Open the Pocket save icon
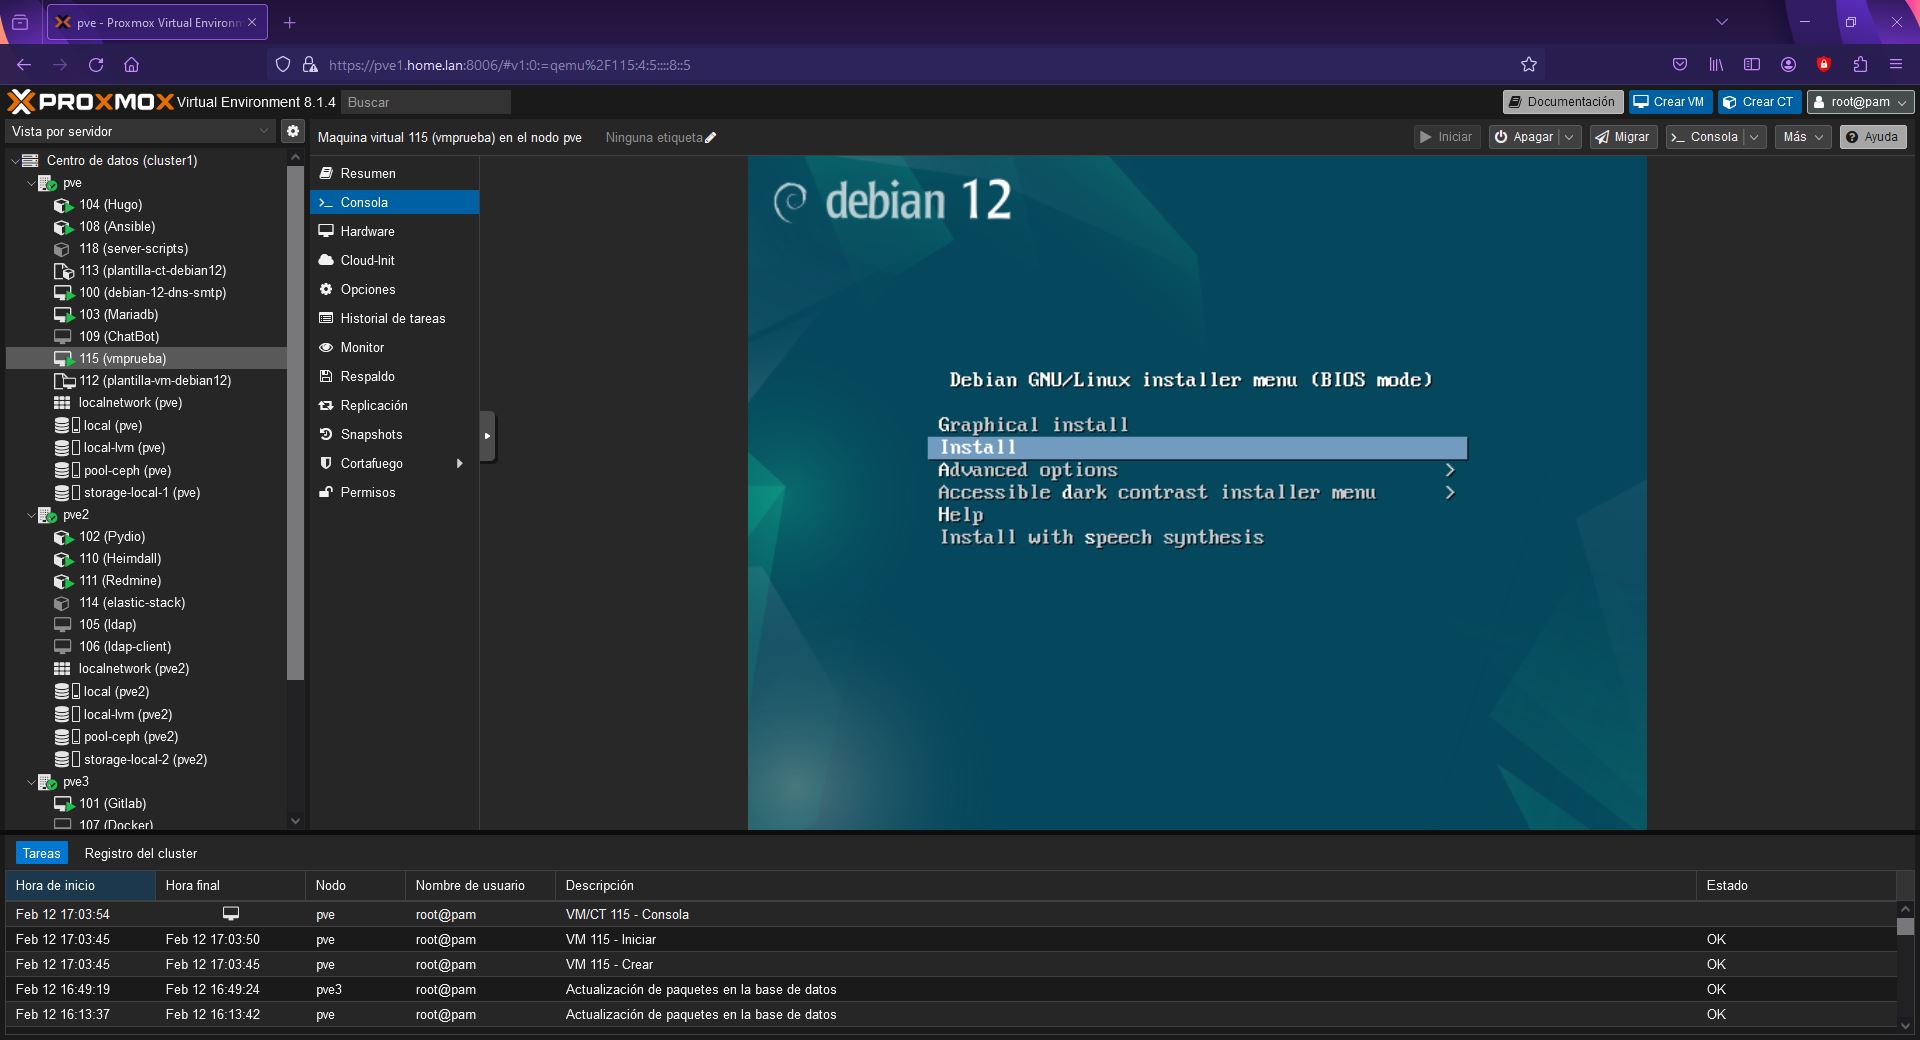 (x=1680, y=65)
